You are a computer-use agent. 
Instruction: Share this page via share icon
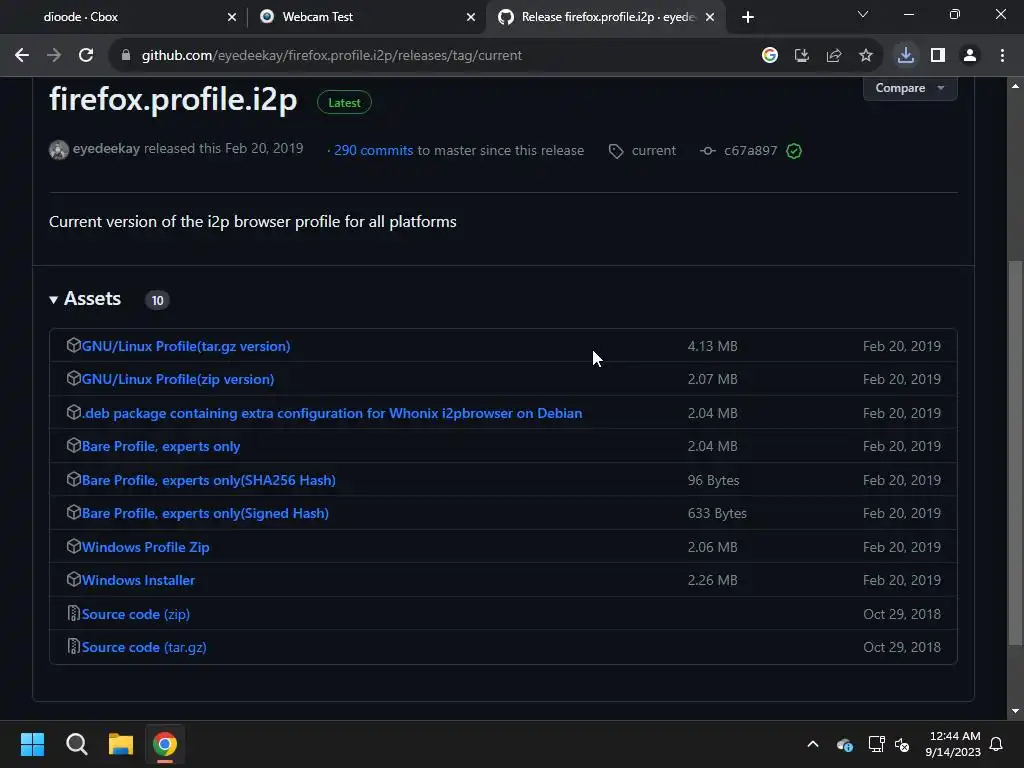pyautogui.click(x=834, y=56)
